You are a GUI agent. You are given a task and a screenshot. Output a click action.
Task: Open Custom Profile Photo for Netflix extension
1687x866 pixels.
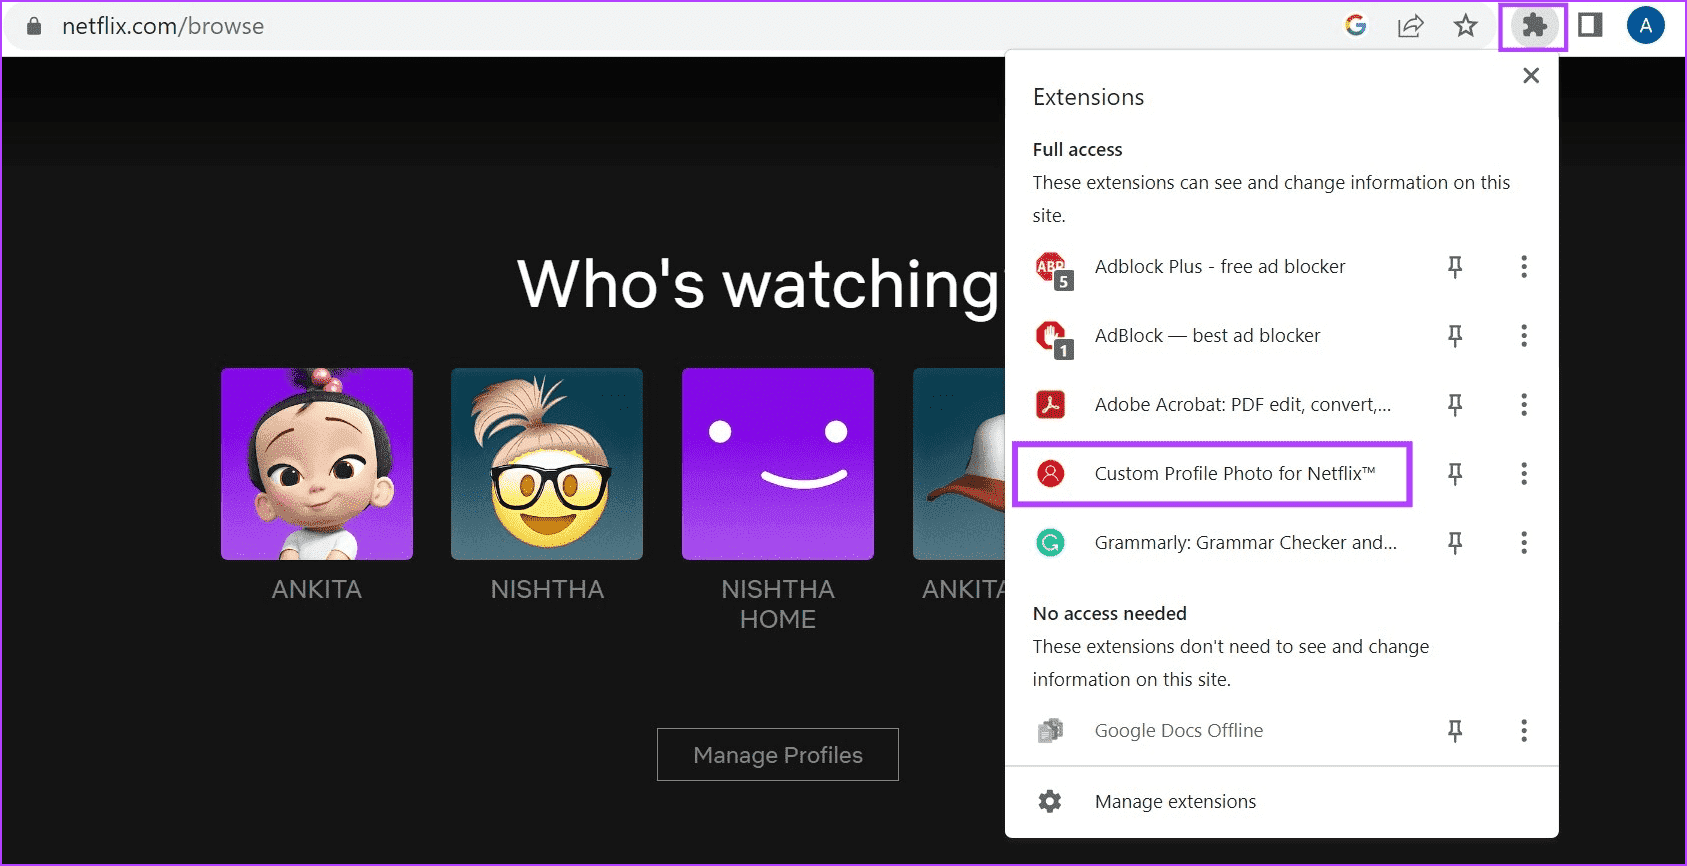tap(1235, 474)
